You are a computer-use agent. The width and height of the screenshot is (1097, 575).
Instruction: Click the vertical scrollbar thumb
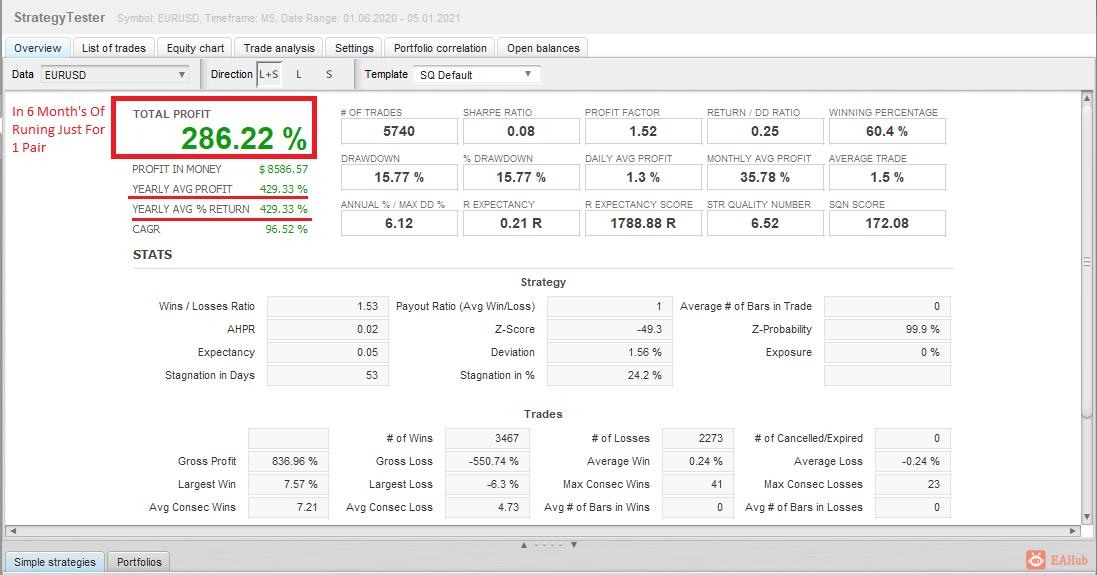pyautogui.click(x=1087, y=261)
